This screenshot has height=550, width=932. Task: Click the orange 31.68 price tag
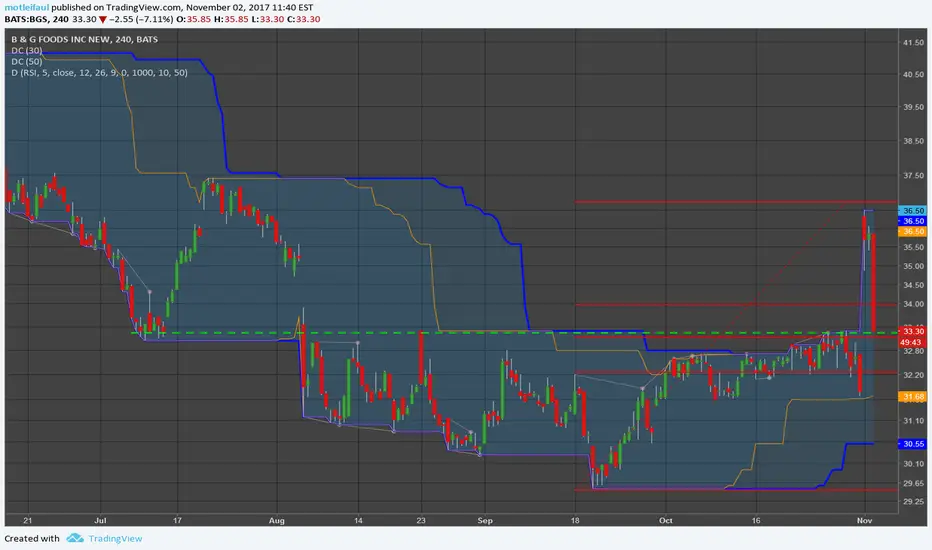913,397
